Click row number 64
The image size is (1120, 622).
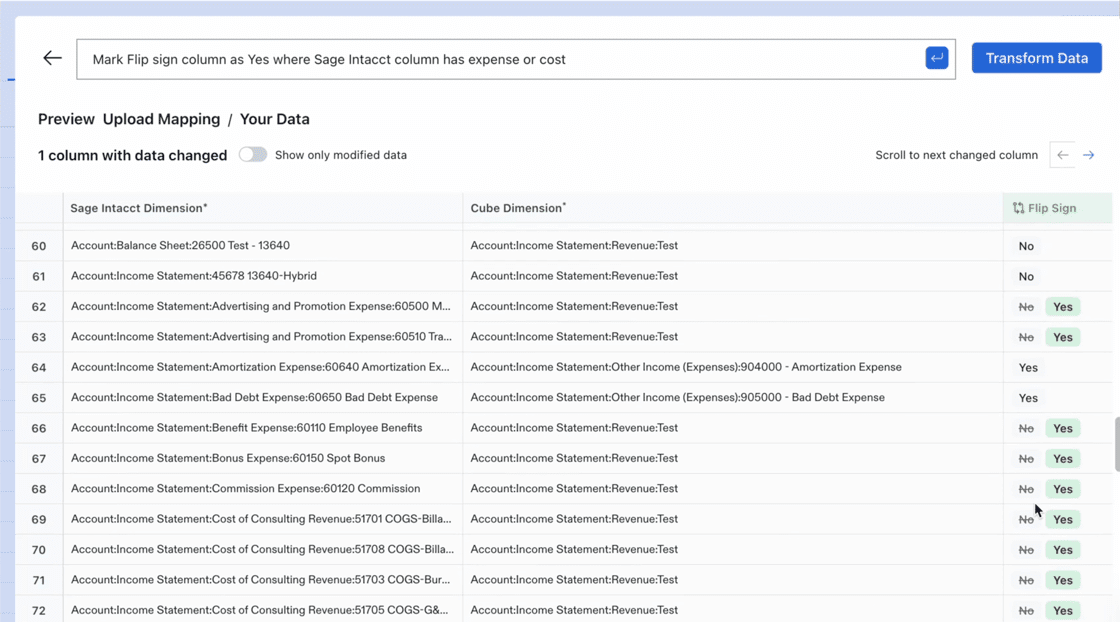click(x=39, y=368)
